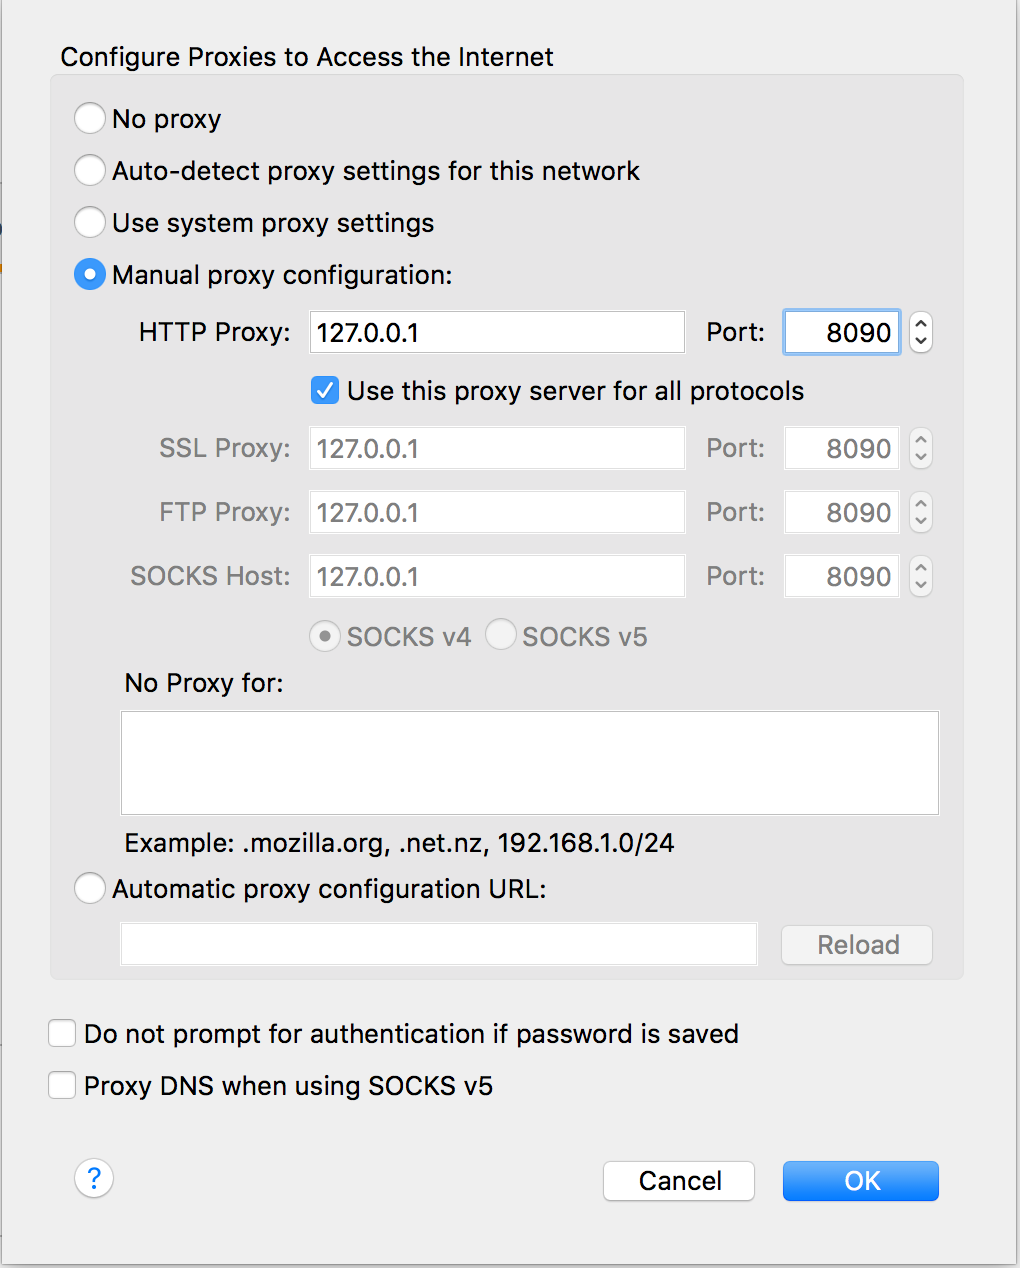
Task: Click the SOCKS Host port stepper
Action: [921, 576]
